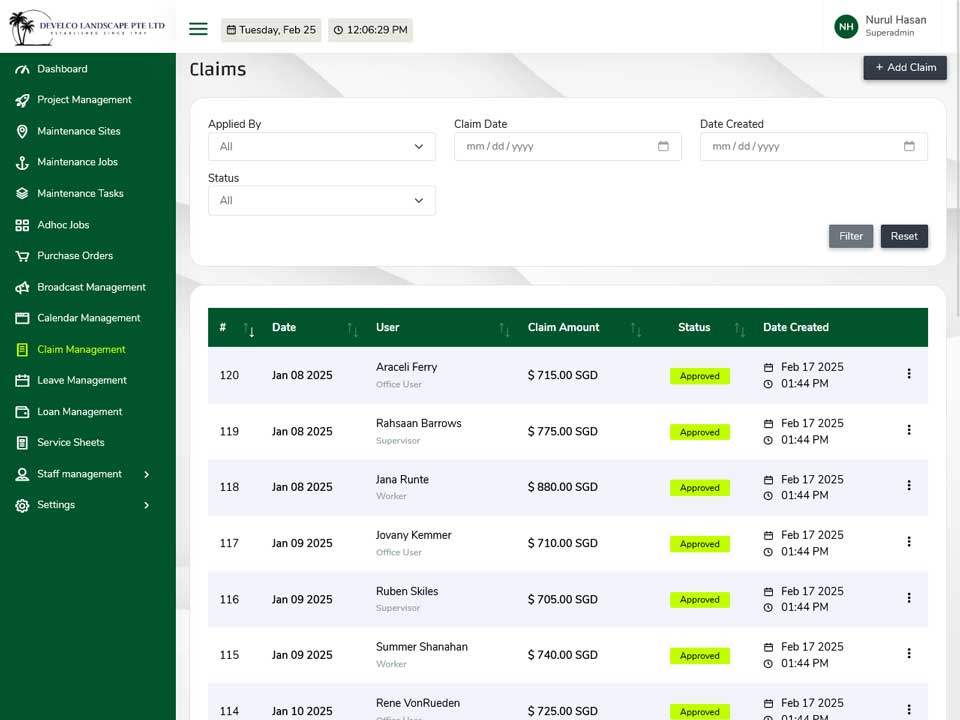Viewport: 960px width, 720px height.
Task: Click the Add Claim button
Action: point(905,68)
